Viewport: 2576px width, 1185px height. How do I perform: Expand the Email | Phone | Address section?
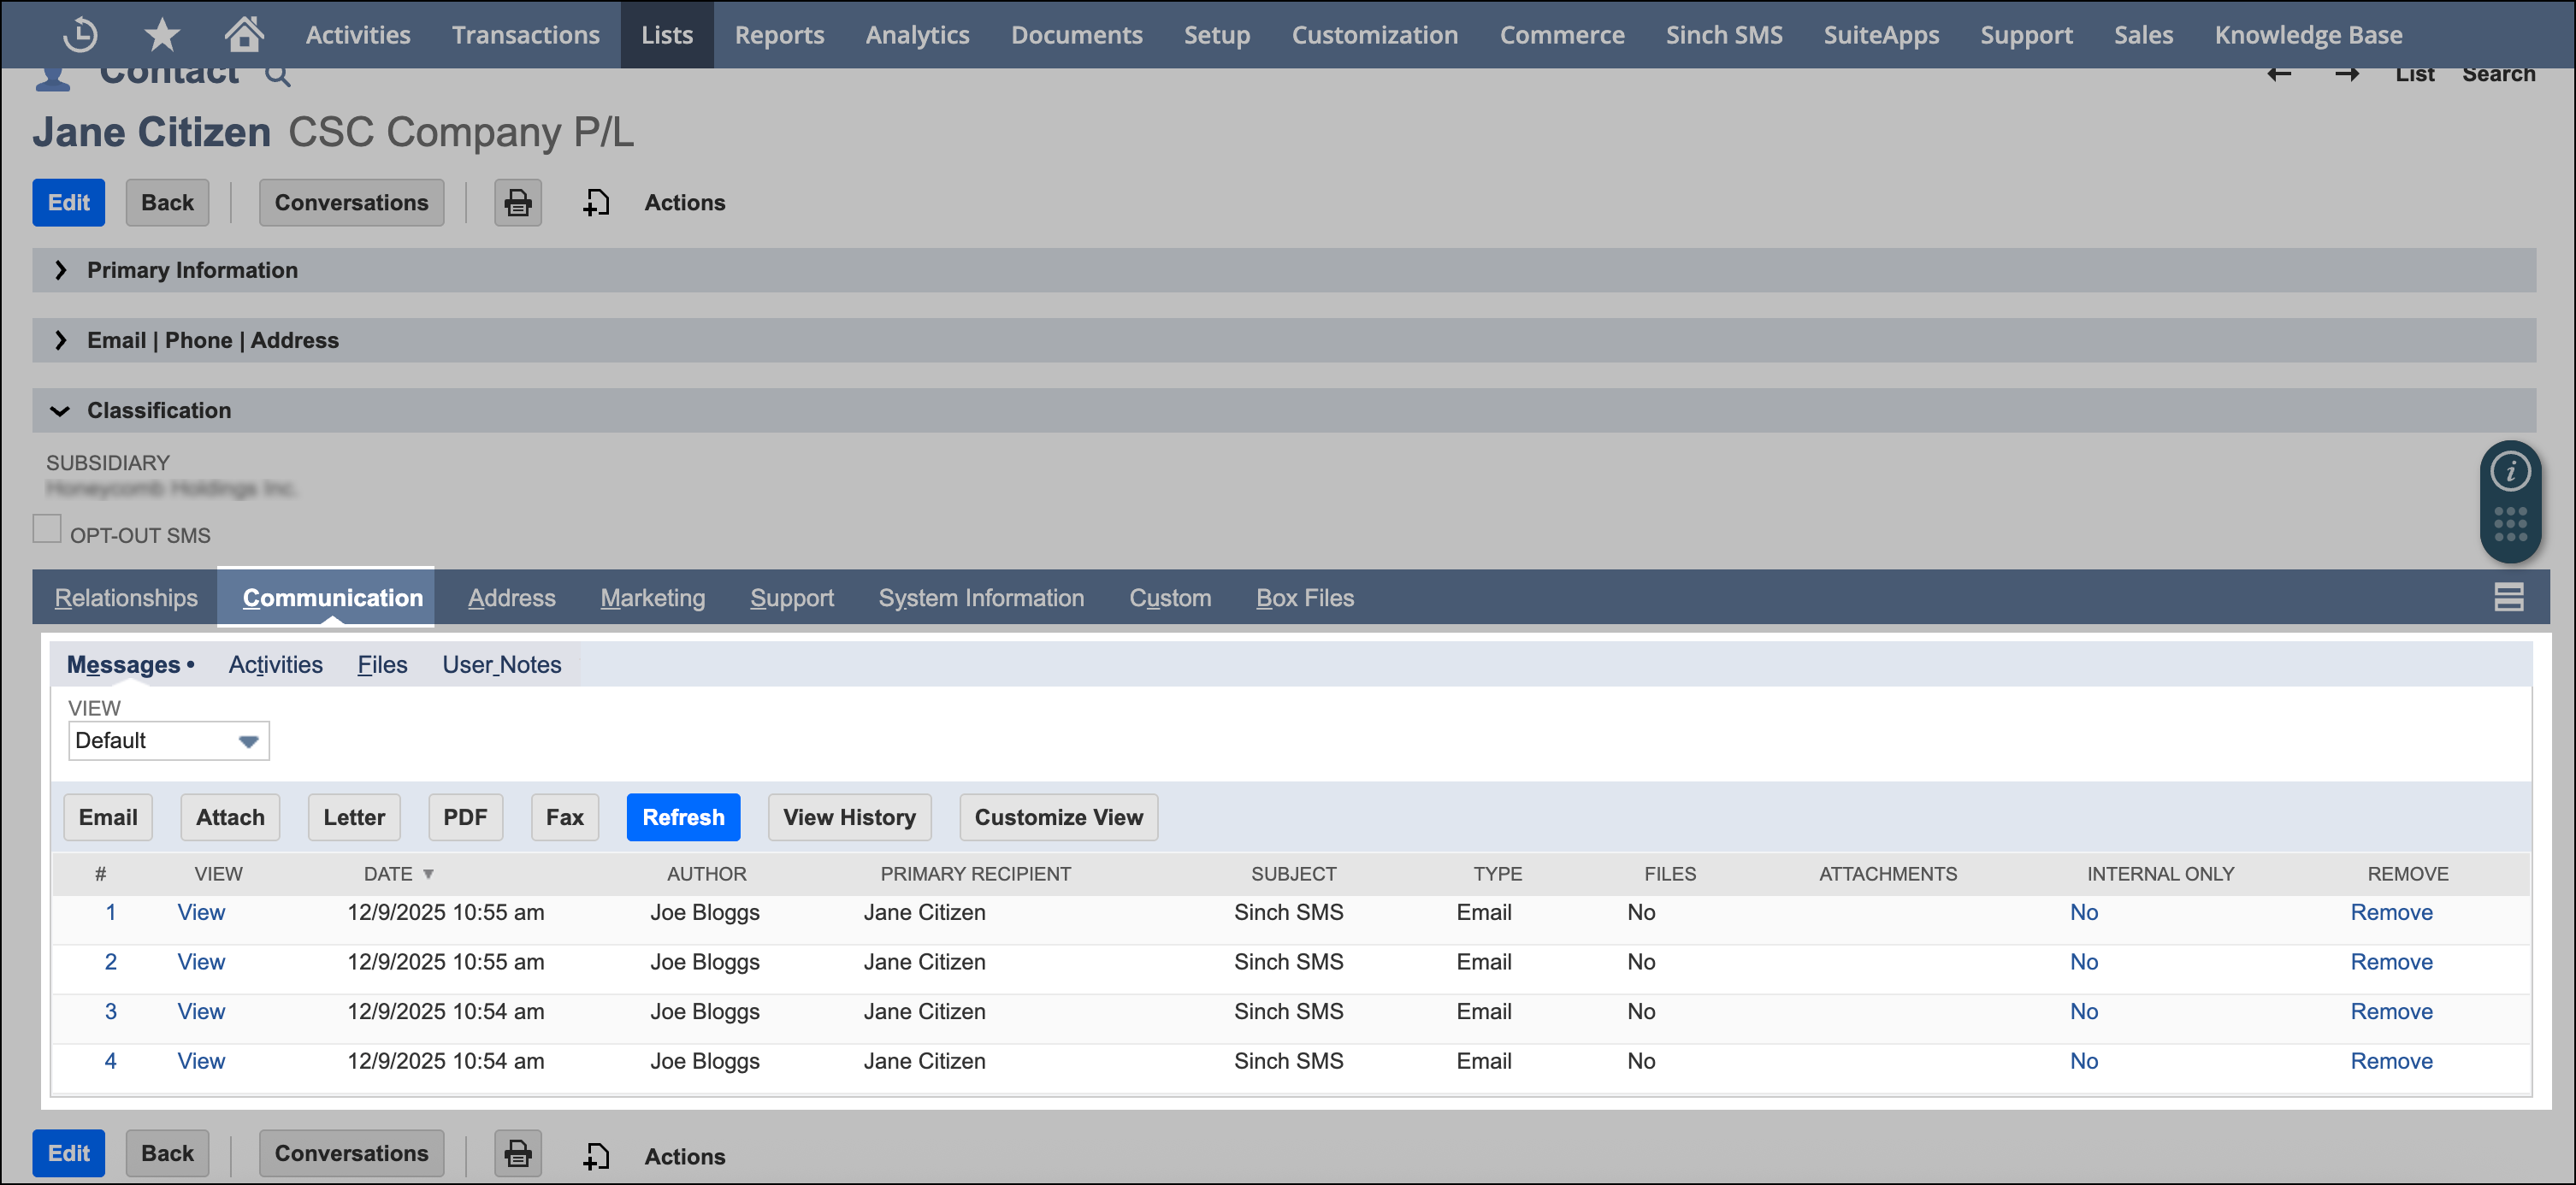click(1284, 340)
